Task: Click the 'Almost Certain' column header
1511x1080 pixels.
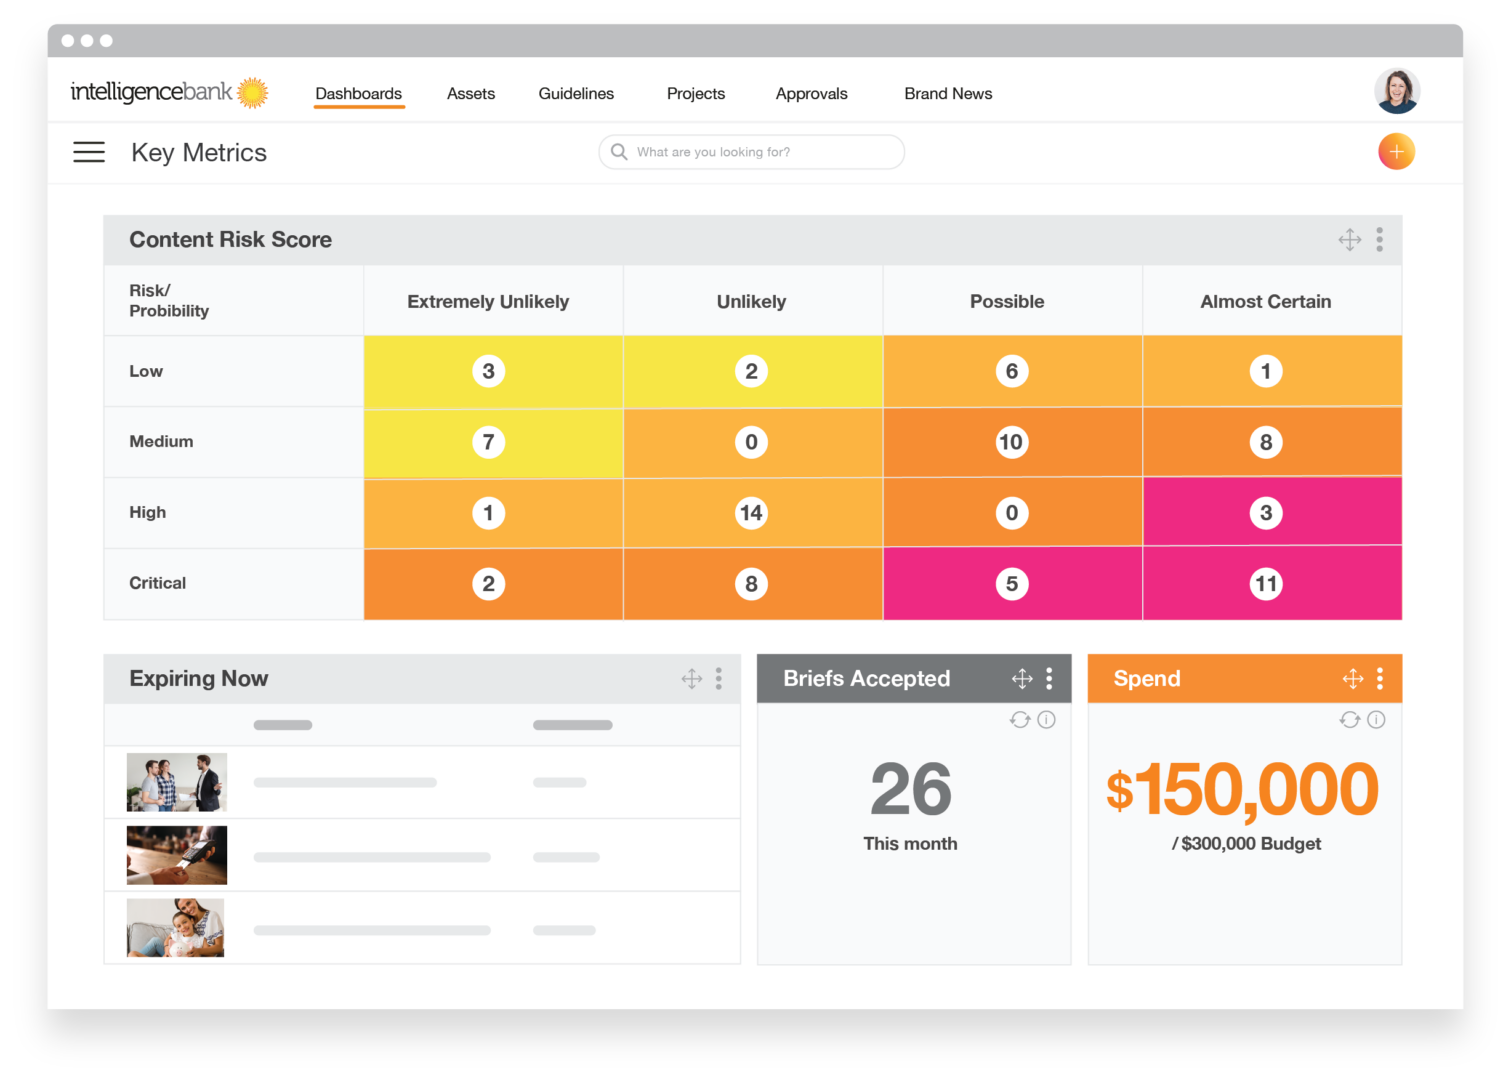Action: pyautogui.click(x=1266, y=302)
